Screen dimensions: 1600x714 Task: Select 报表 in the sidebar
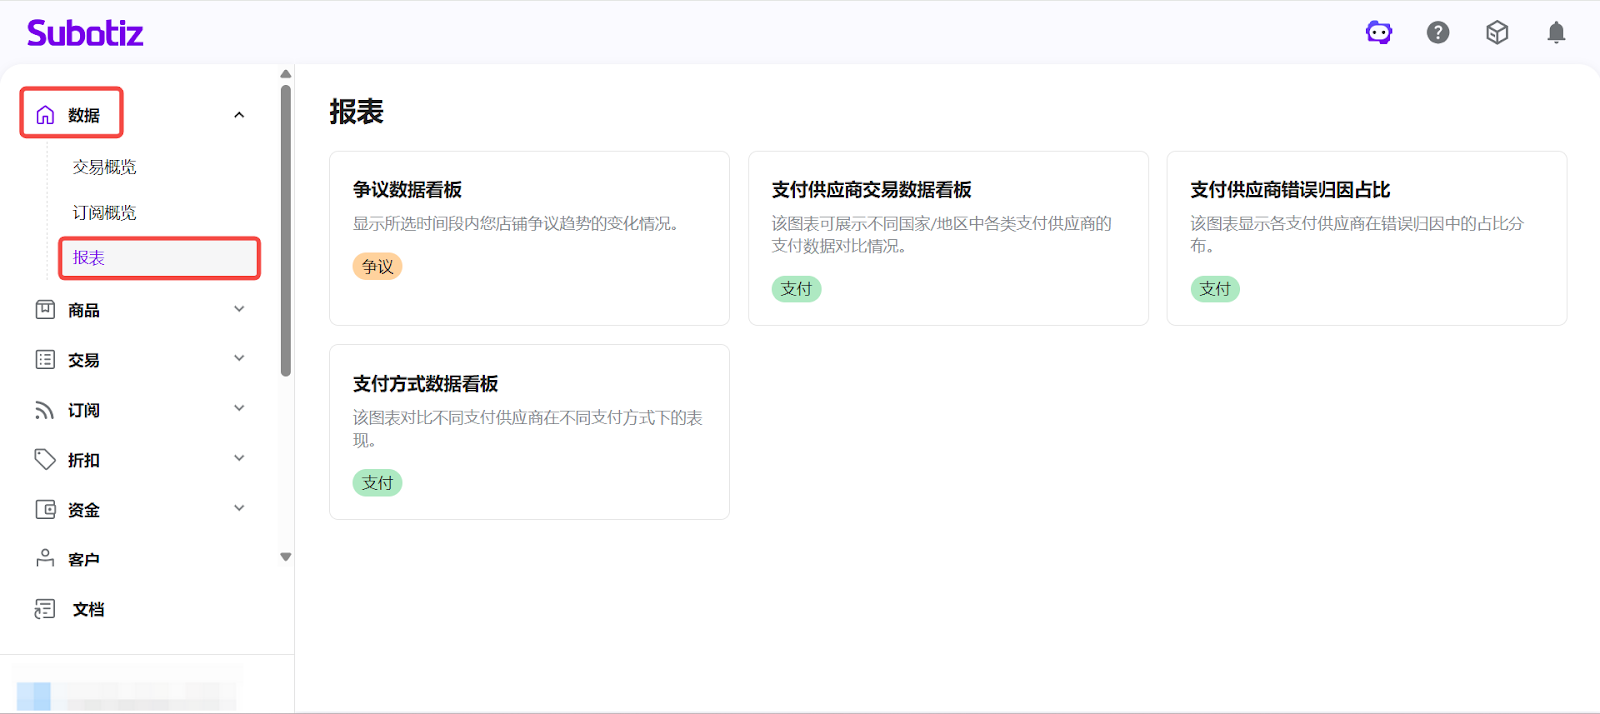pos(89,258)
